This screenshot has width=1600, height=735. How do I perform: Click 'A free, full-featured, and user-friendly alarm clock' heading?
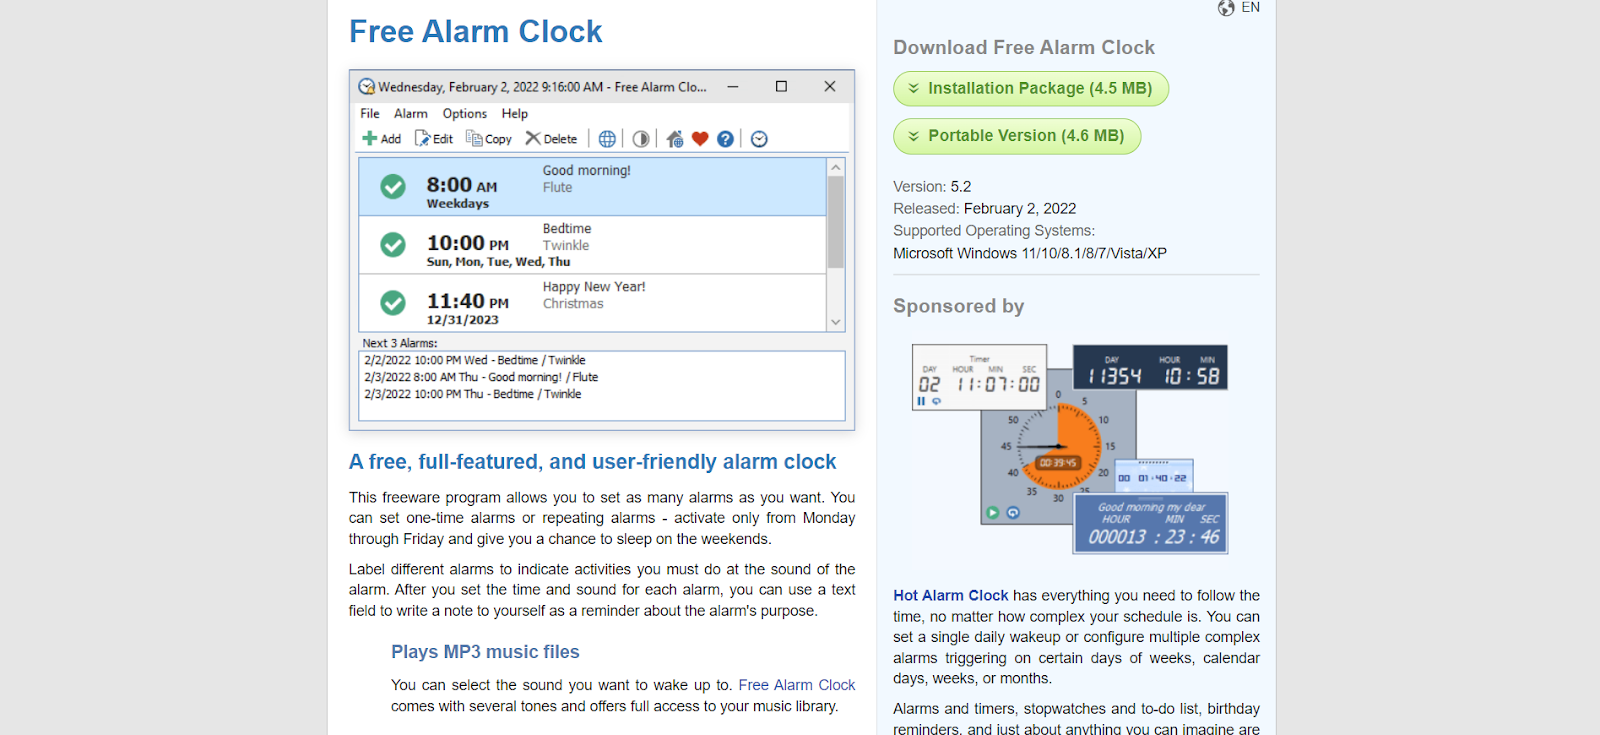click(x=592, y=462)
